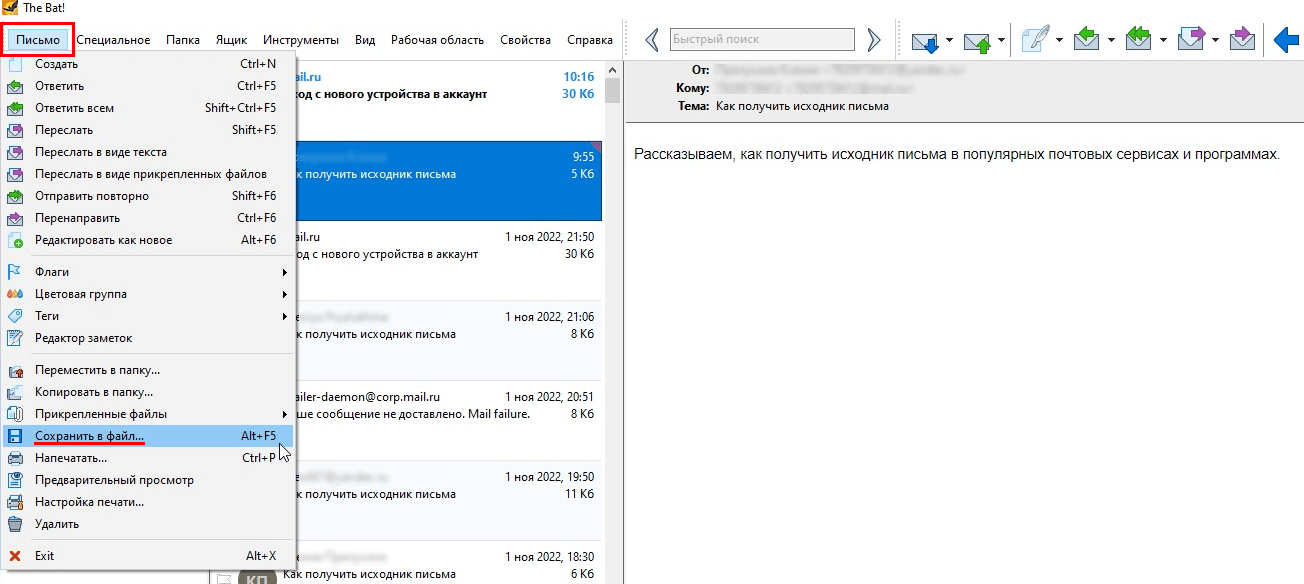Viewport: 1304px width, 584px height.
Task: Click the left chevron before quick search
Action: tap(652, 40)
